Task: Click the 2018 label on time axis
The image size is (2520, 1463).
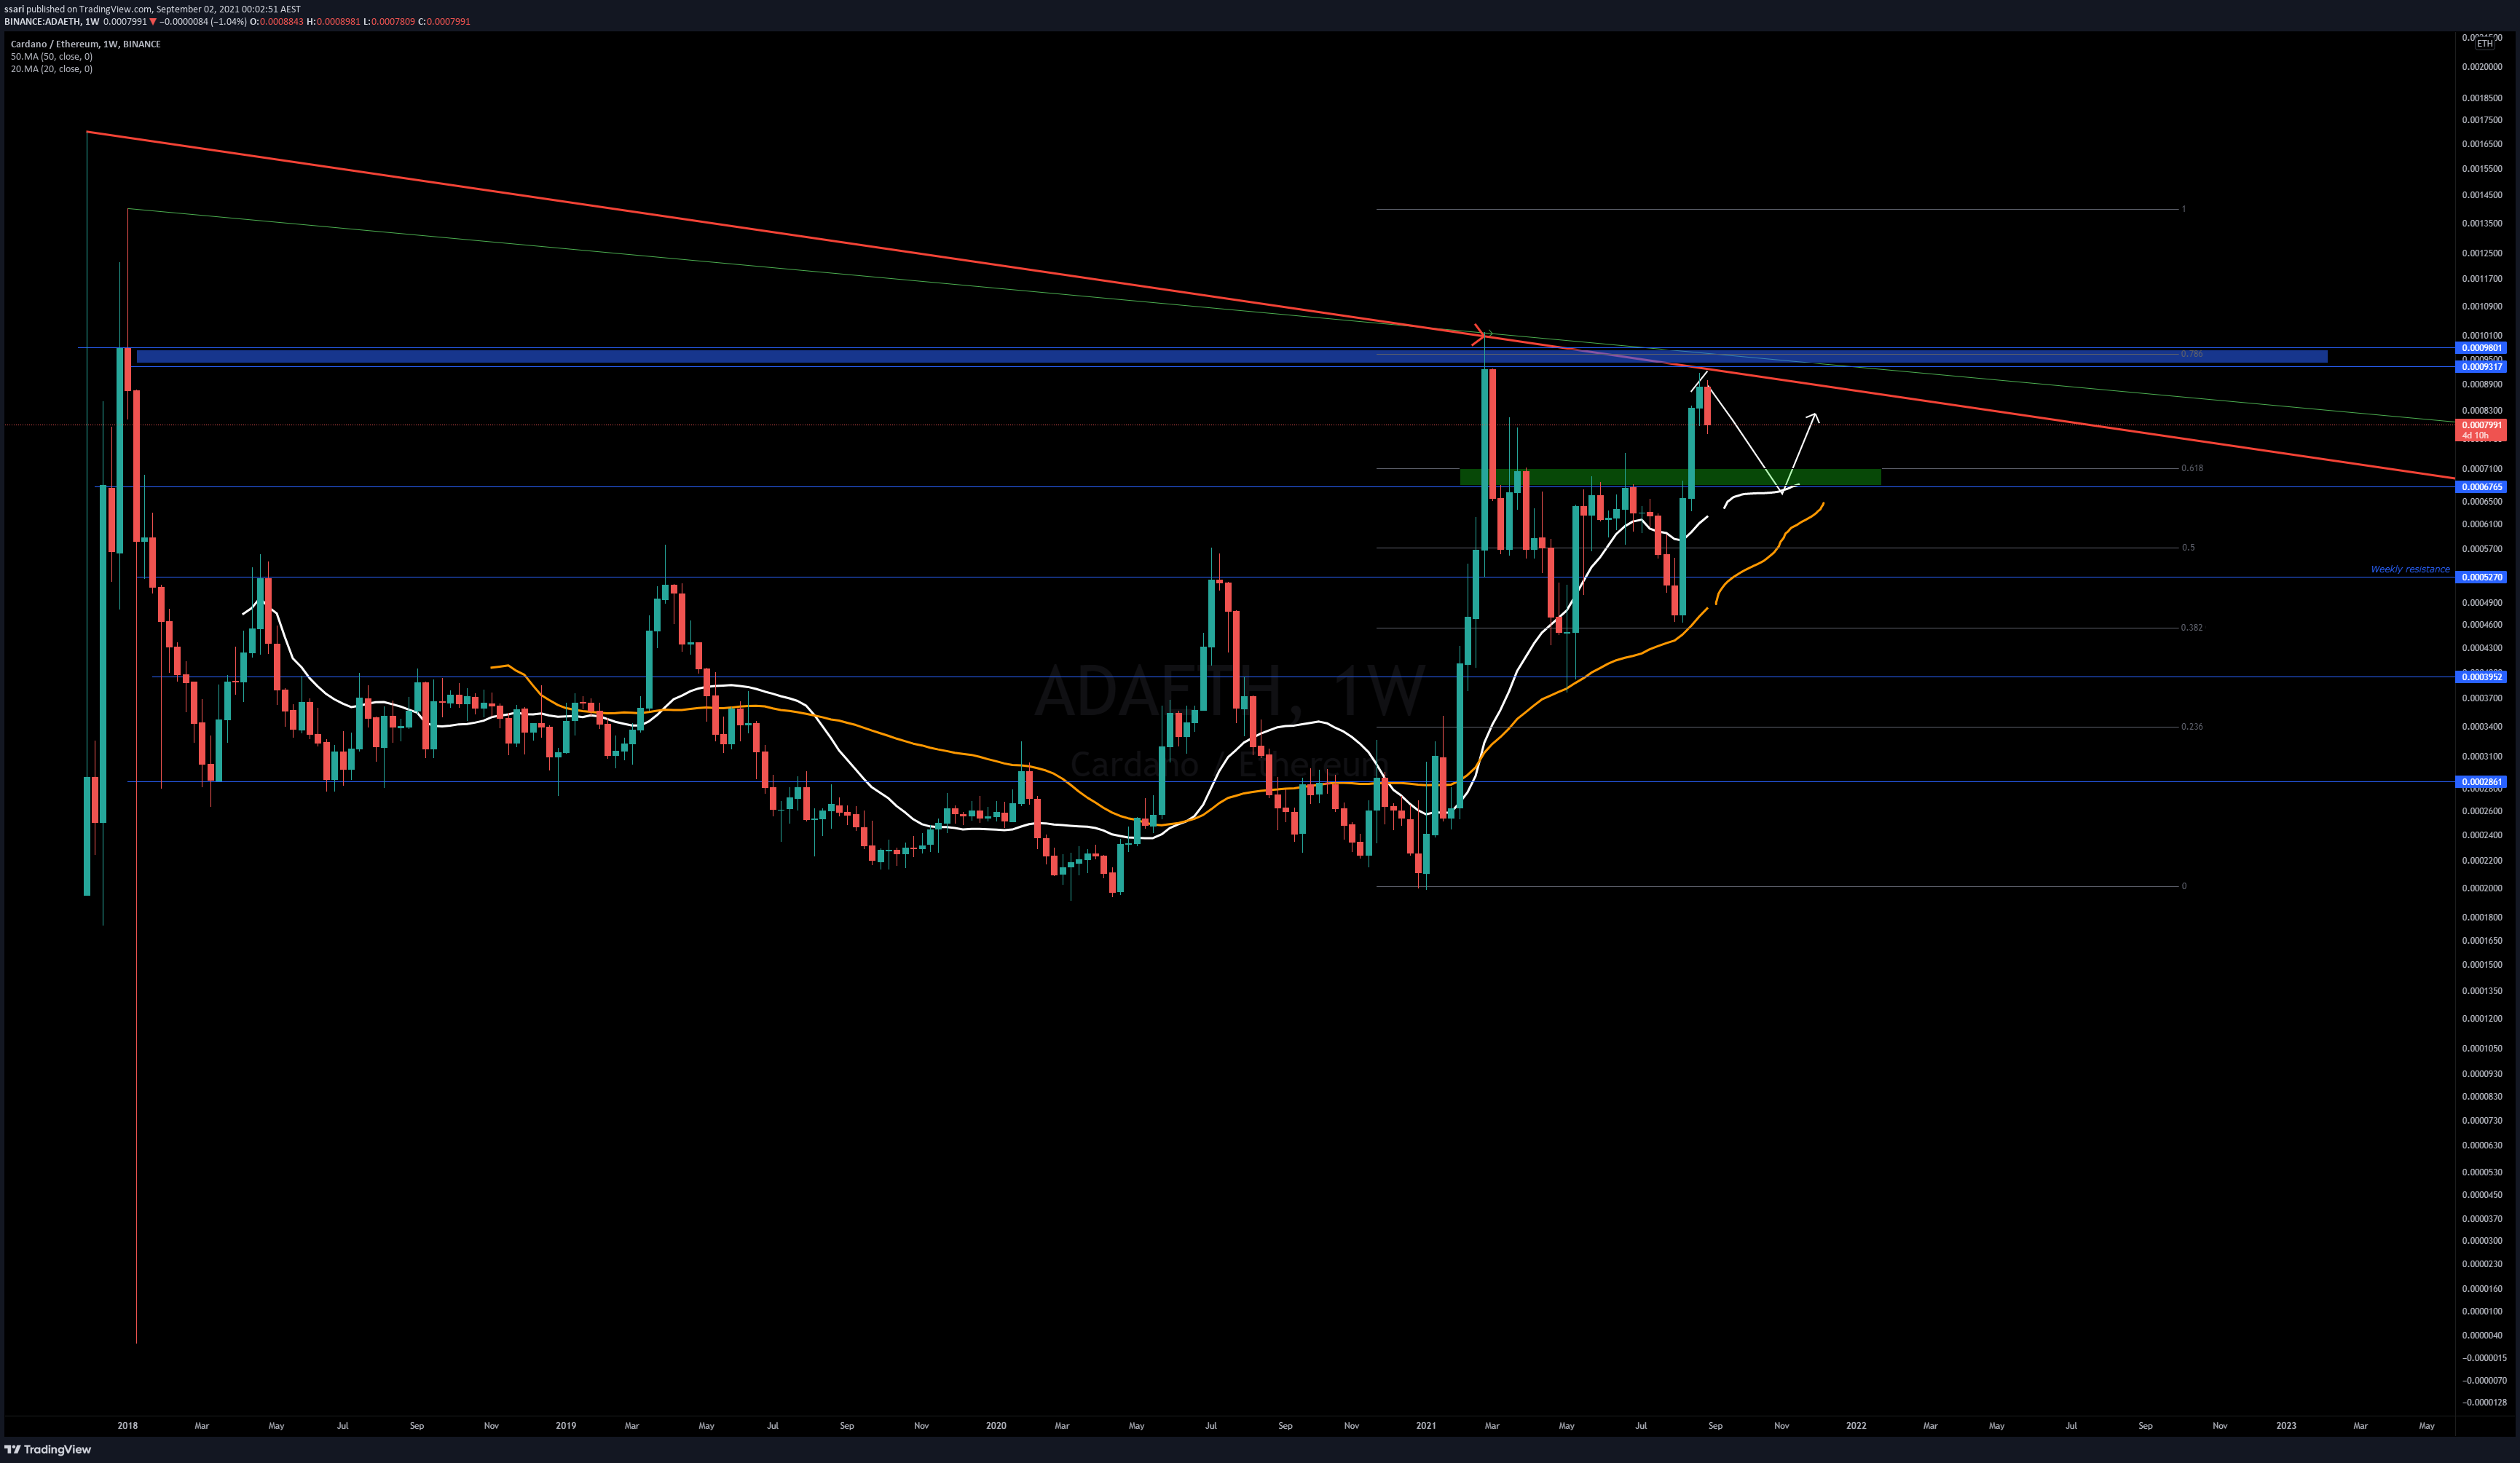Action: pos(127,1426)
